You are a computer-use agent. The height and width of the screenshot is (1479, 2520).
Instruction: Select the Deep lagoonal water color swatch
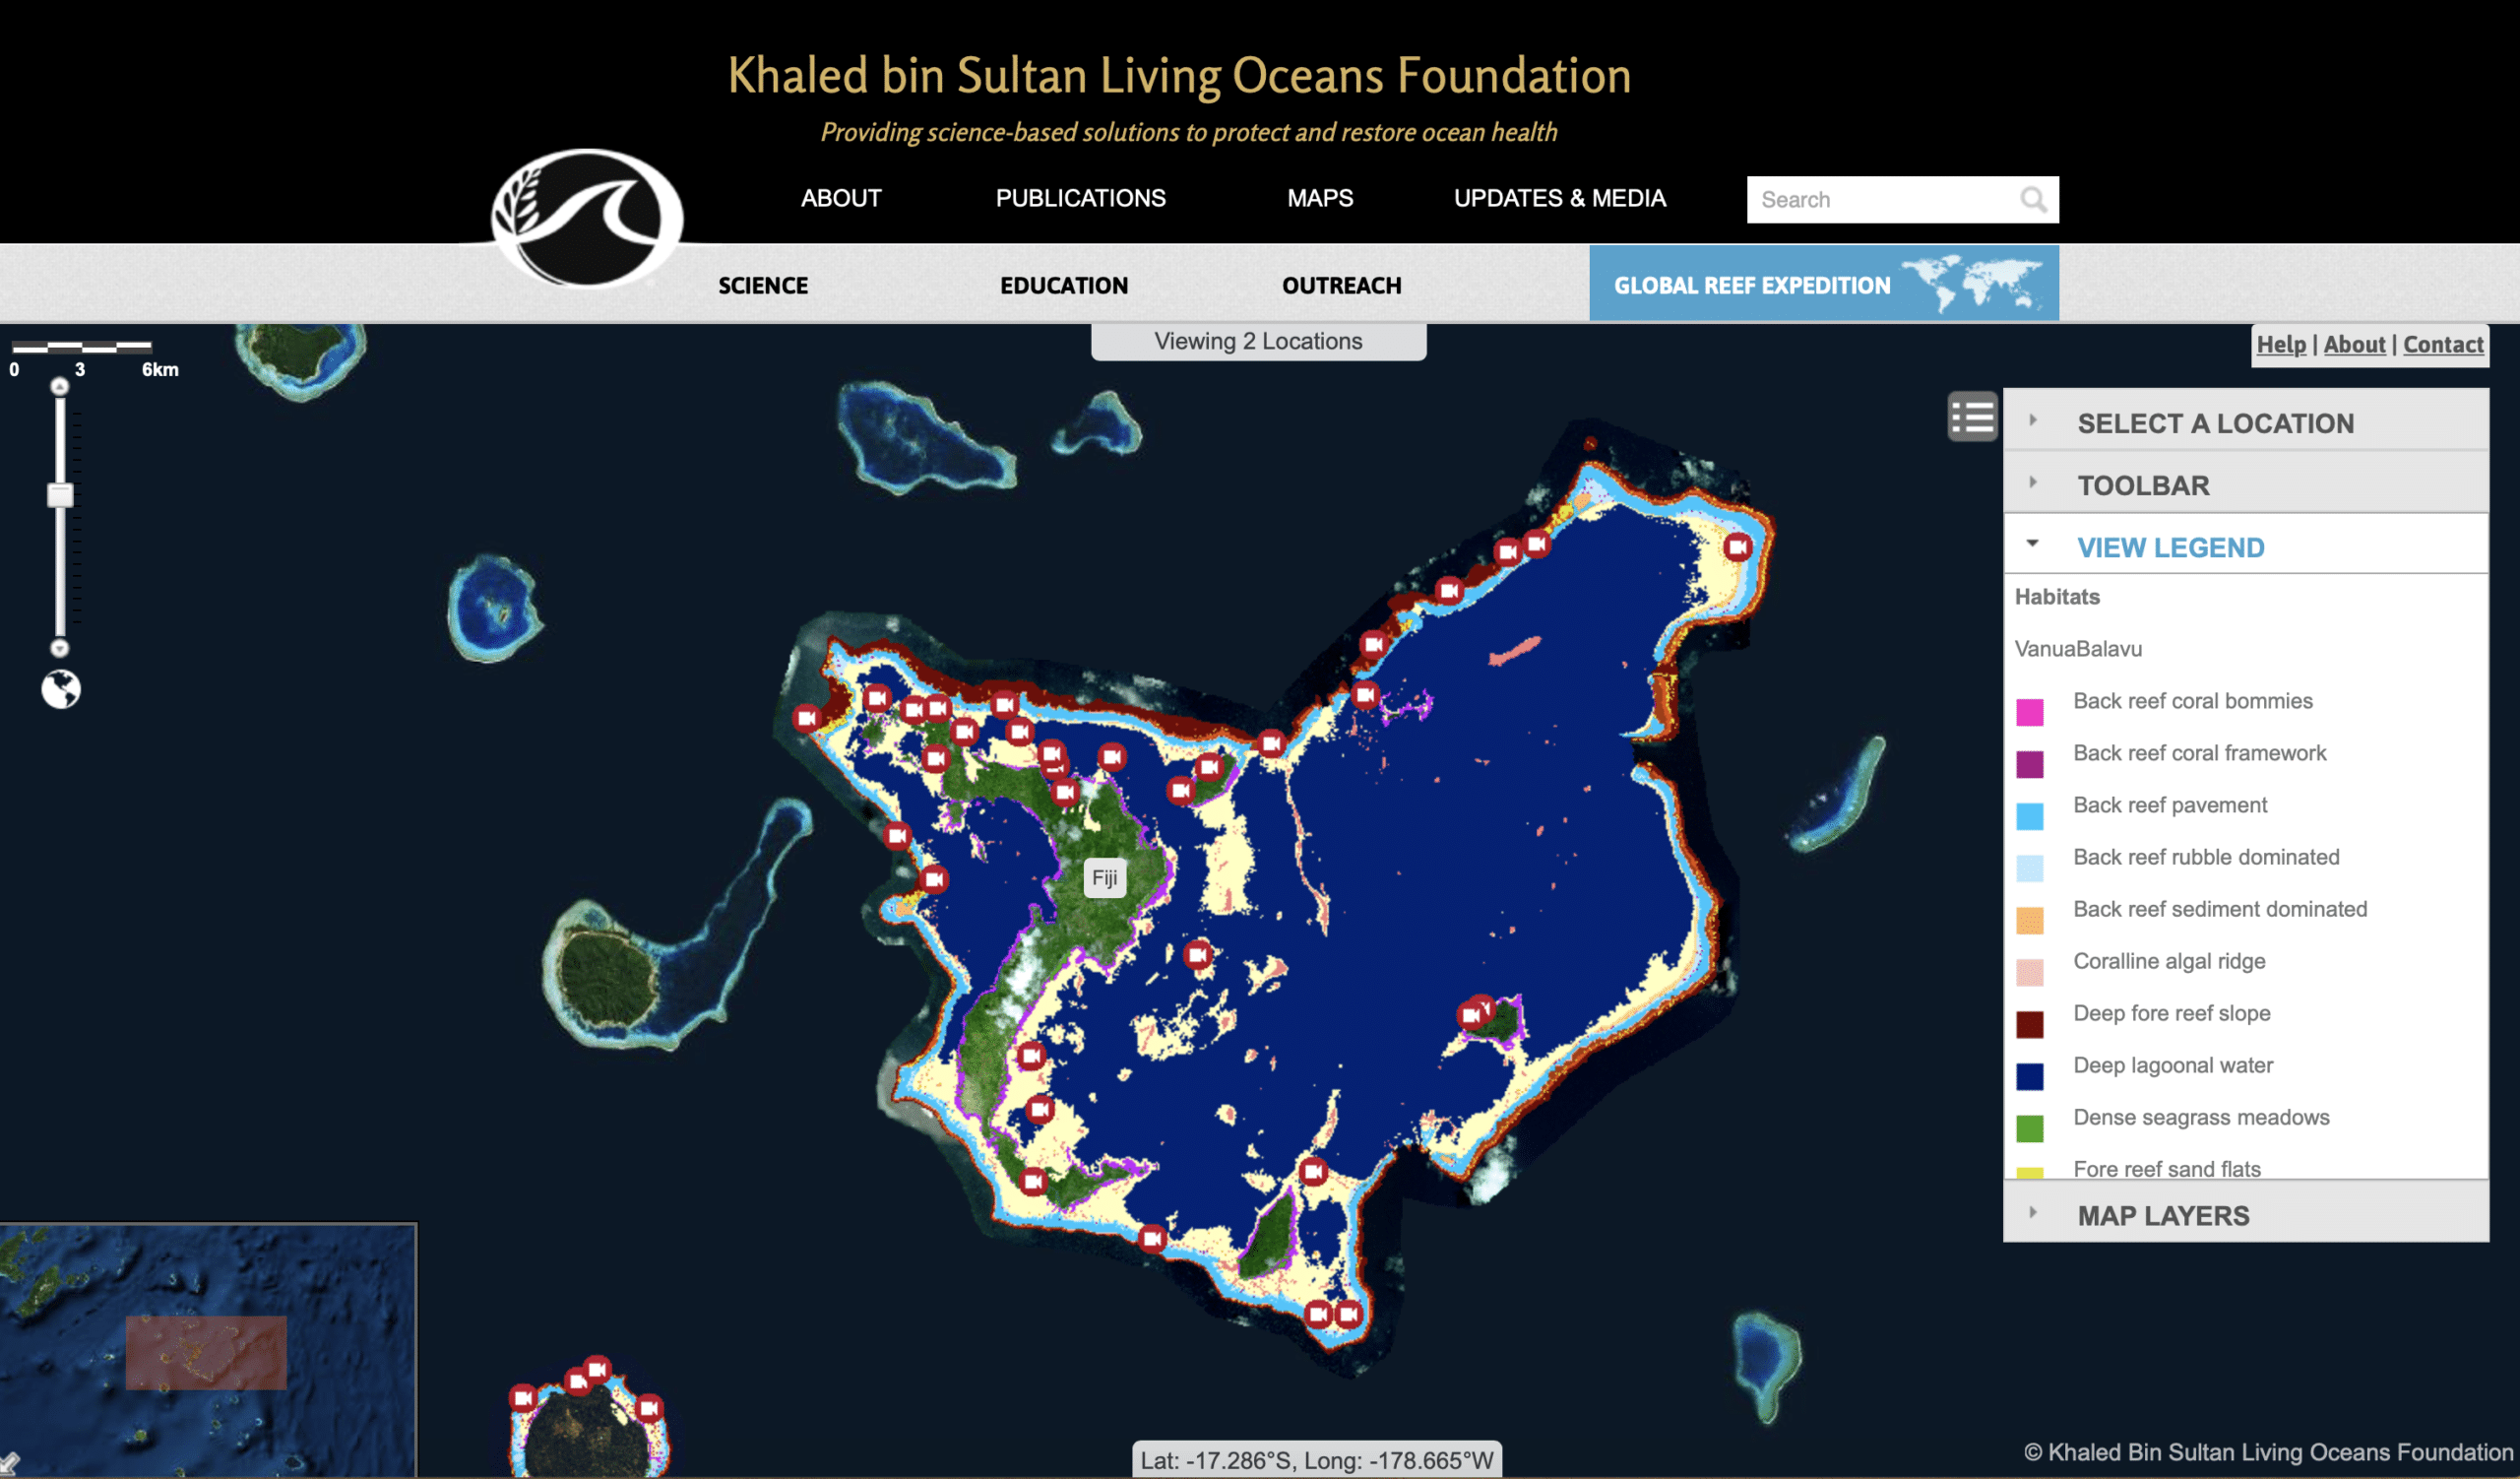pyautogui.click(x=2031, y=1077)
